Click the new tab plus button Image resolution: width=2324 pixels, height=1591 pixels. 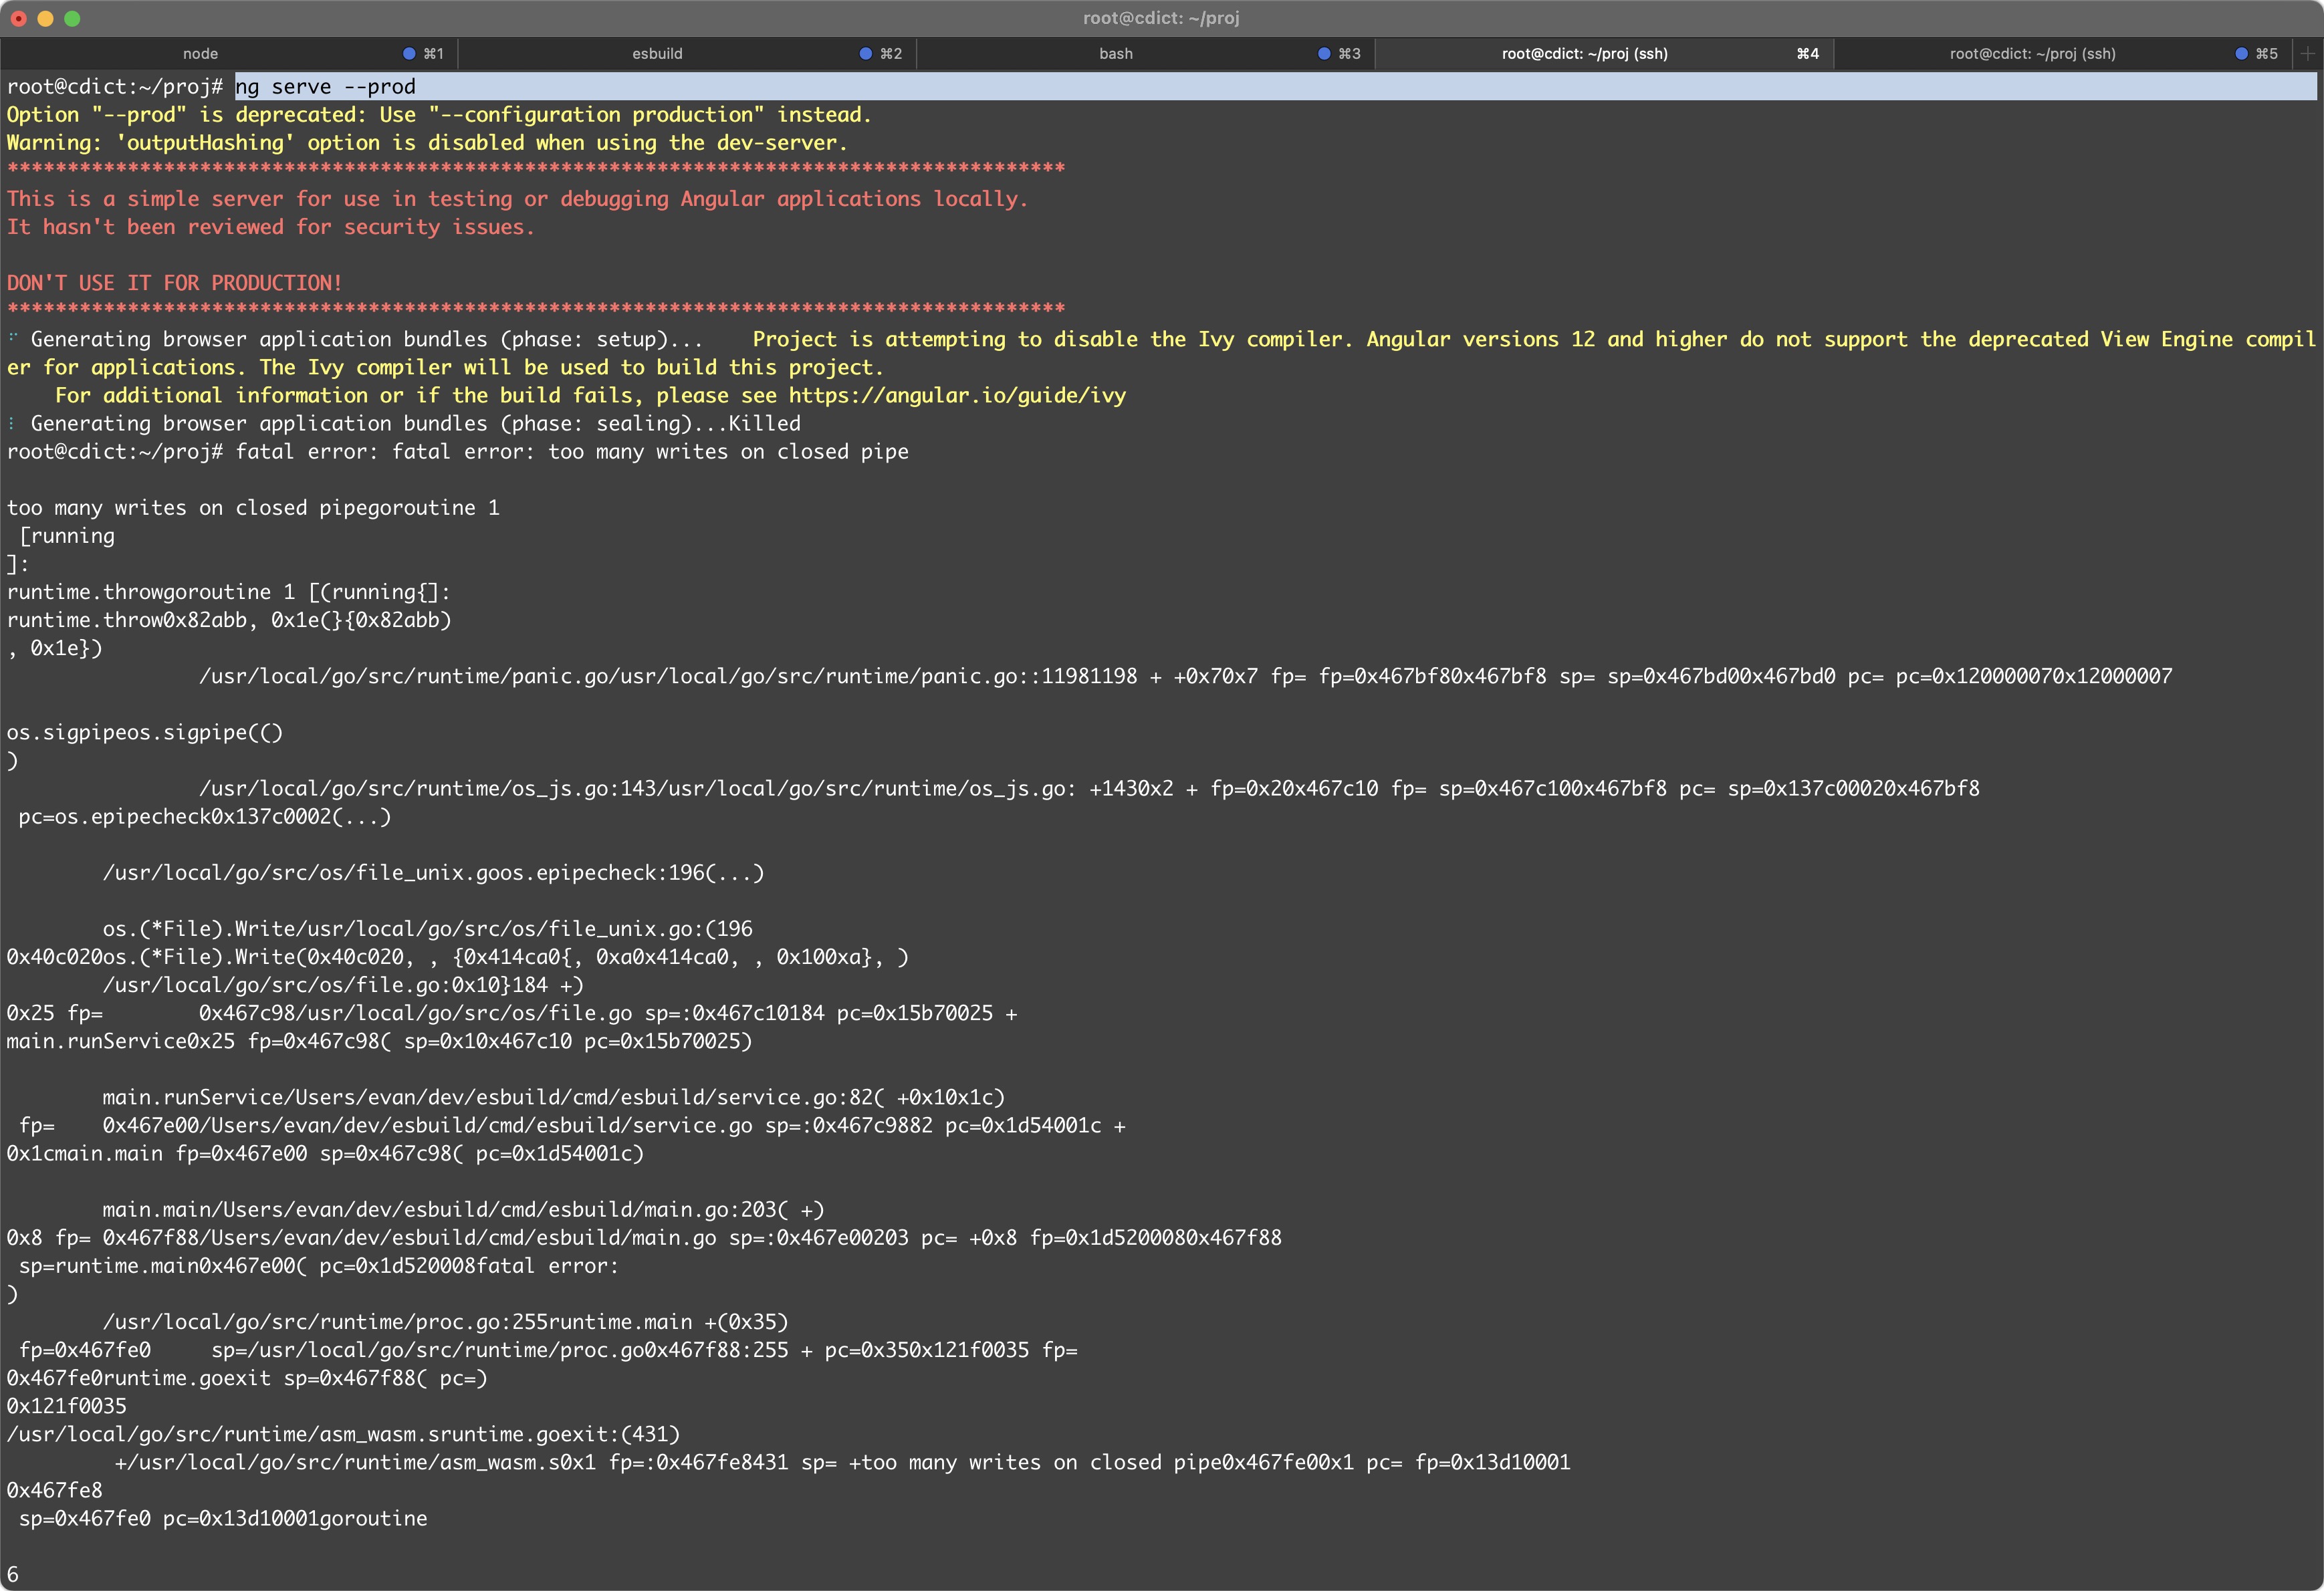click(x=2307, y=54)
